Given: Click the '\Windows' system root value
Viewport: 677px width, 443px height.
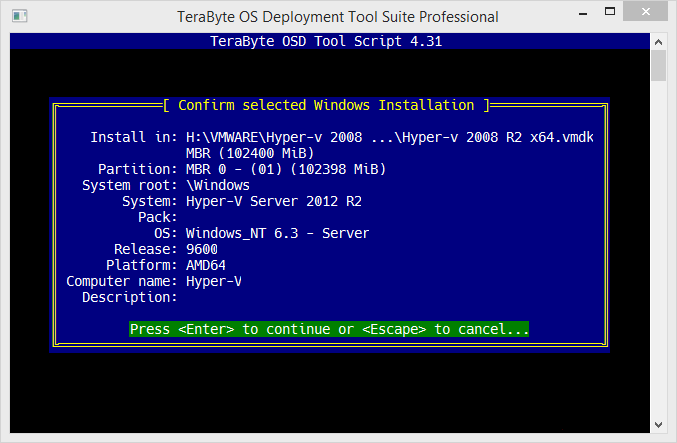Looking at the screenshot, I should tap(218, 185).
